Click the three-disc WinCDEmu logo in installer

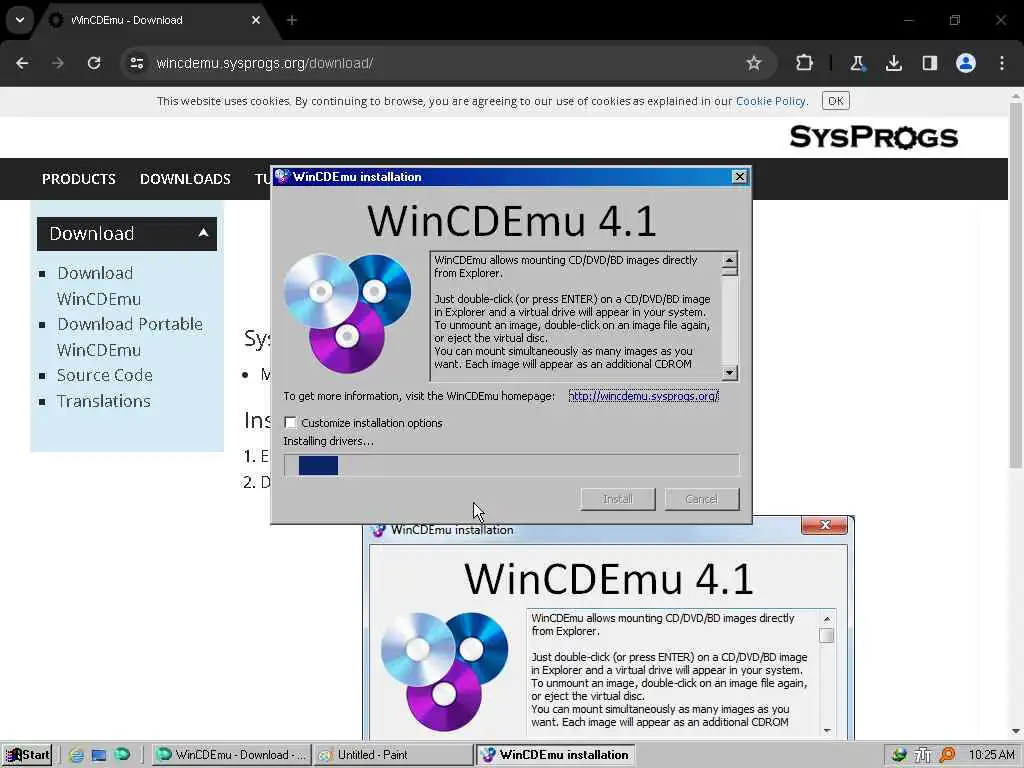pyautogui.click(x=347, y=313)
